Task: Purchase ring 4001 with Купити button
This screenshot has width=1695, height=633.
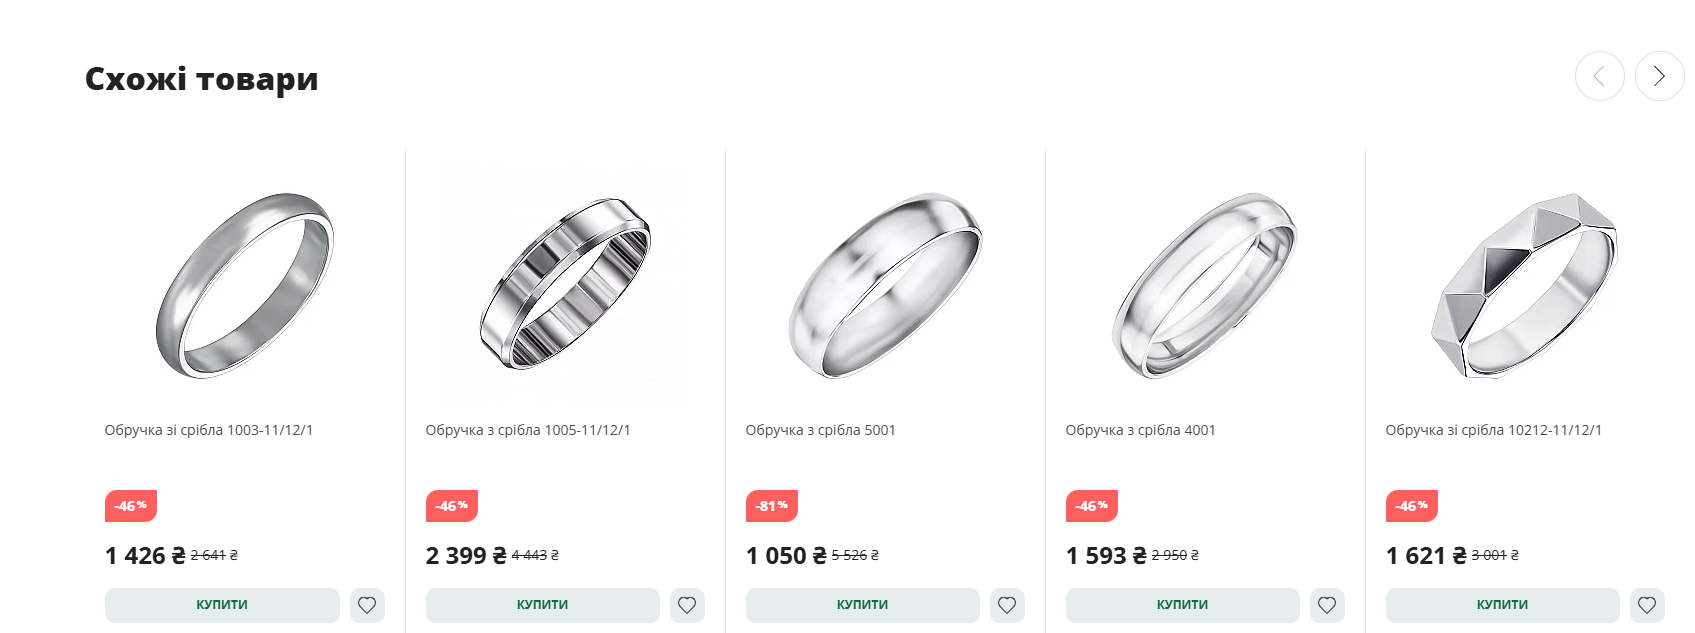Action: pos(1182,605)
